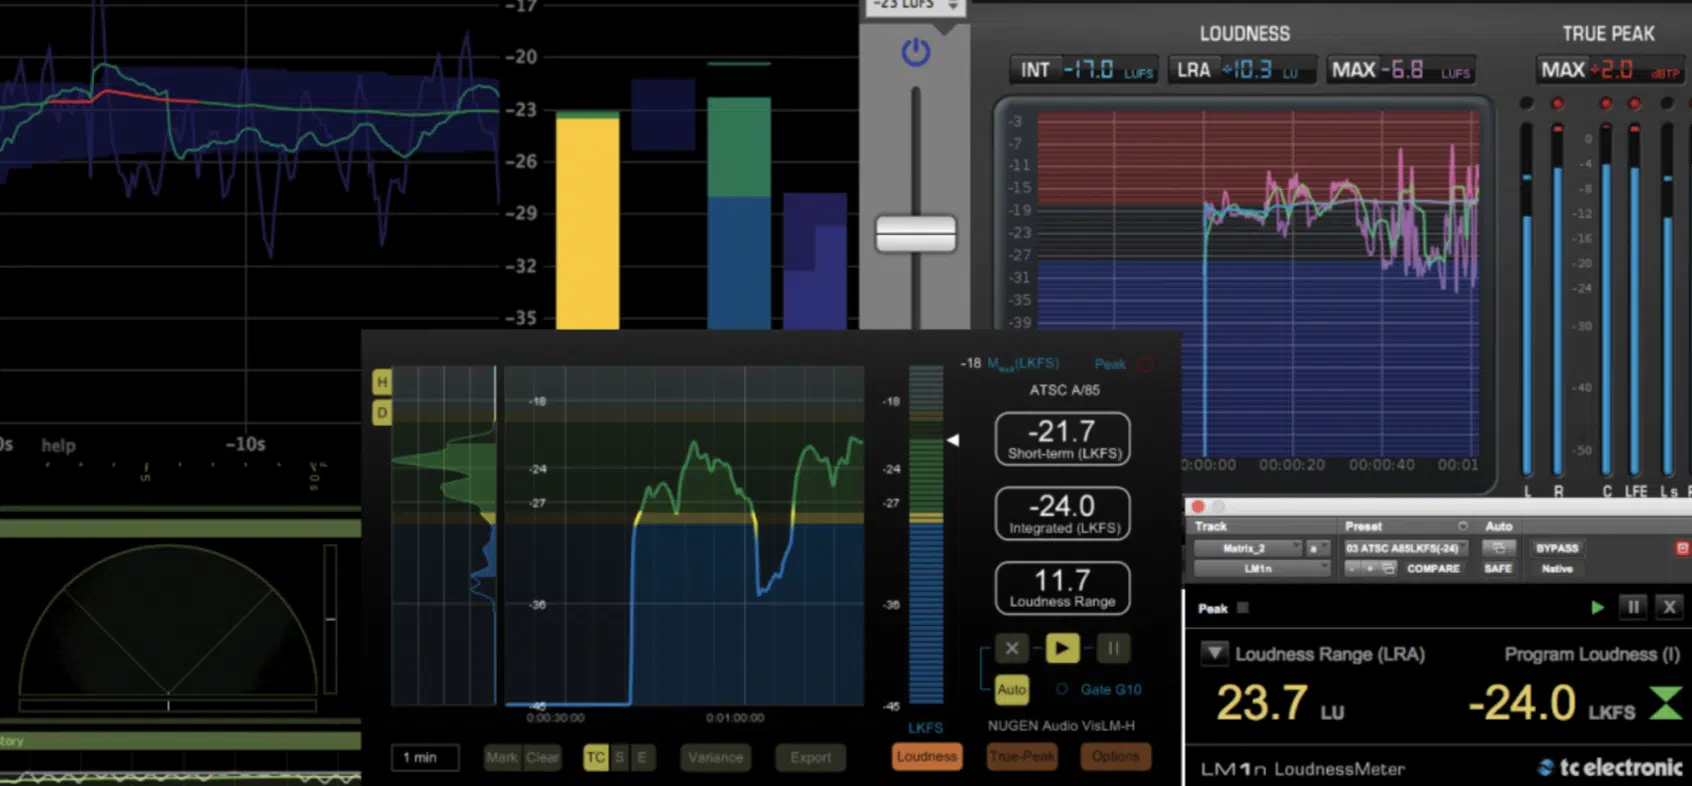Click the loudness MAX -6.8 LUFS readout

pyautogui.click(x=1400, y=70)
